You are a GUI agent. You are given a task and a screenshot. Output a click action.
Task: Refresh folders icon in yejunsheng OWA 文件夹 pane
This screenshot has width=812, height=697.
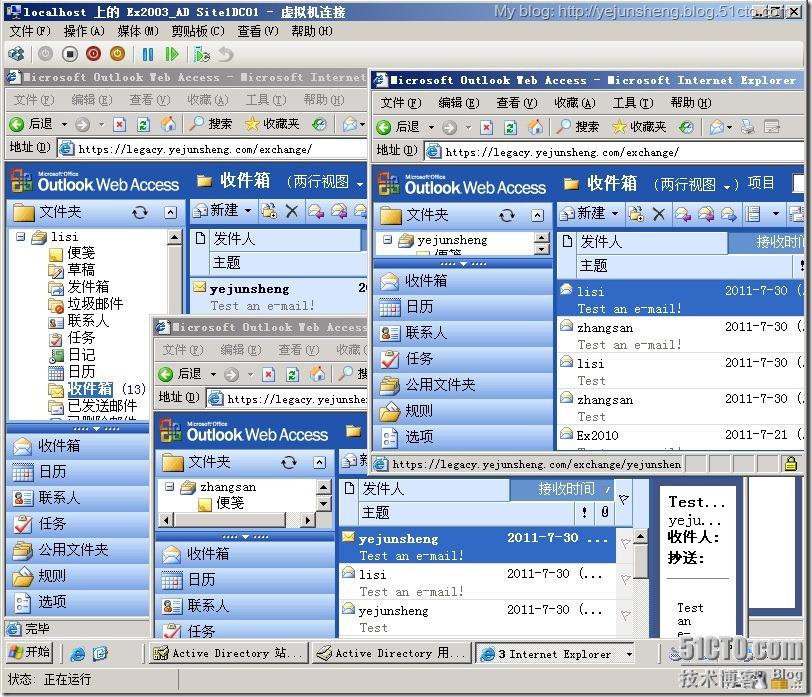pos(507,215)
